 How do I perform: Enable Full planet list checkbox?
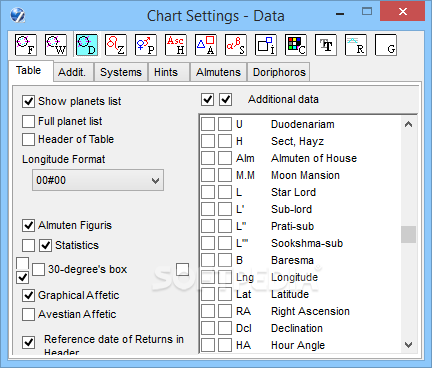(x=28, y=121)
